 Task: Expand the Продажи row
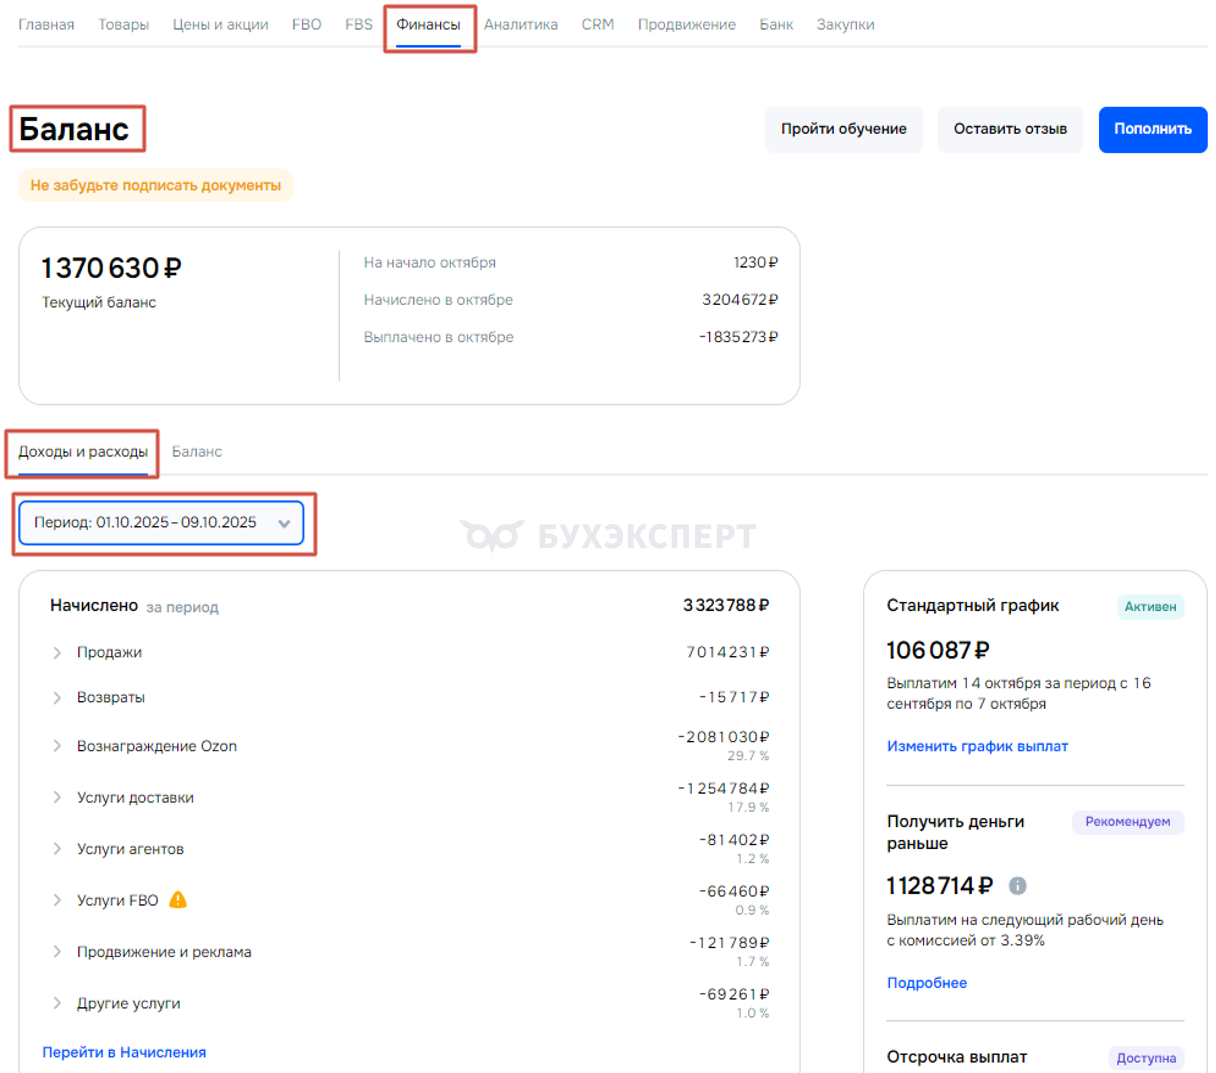[57, 652]
